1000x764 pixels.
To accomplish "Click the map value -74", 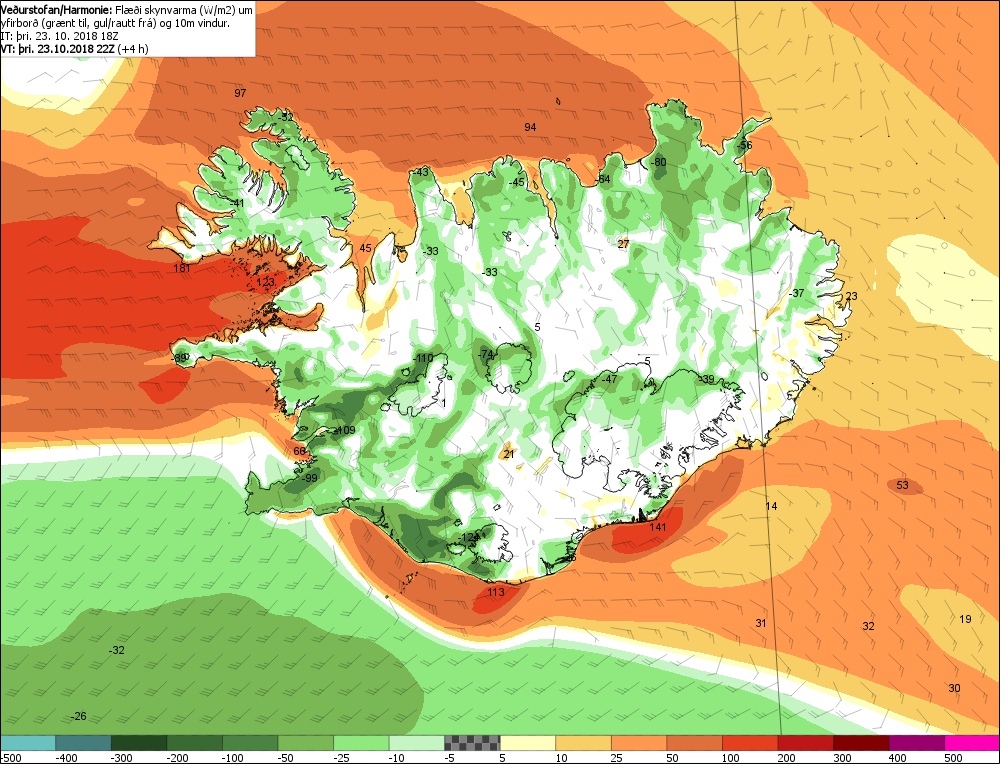I will coord(486,354).
